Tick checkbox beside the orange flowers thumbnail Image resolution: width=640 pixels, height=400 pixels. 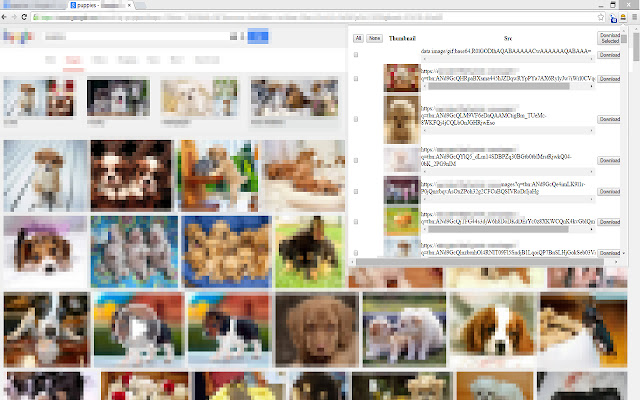click(x=356, y=220)
